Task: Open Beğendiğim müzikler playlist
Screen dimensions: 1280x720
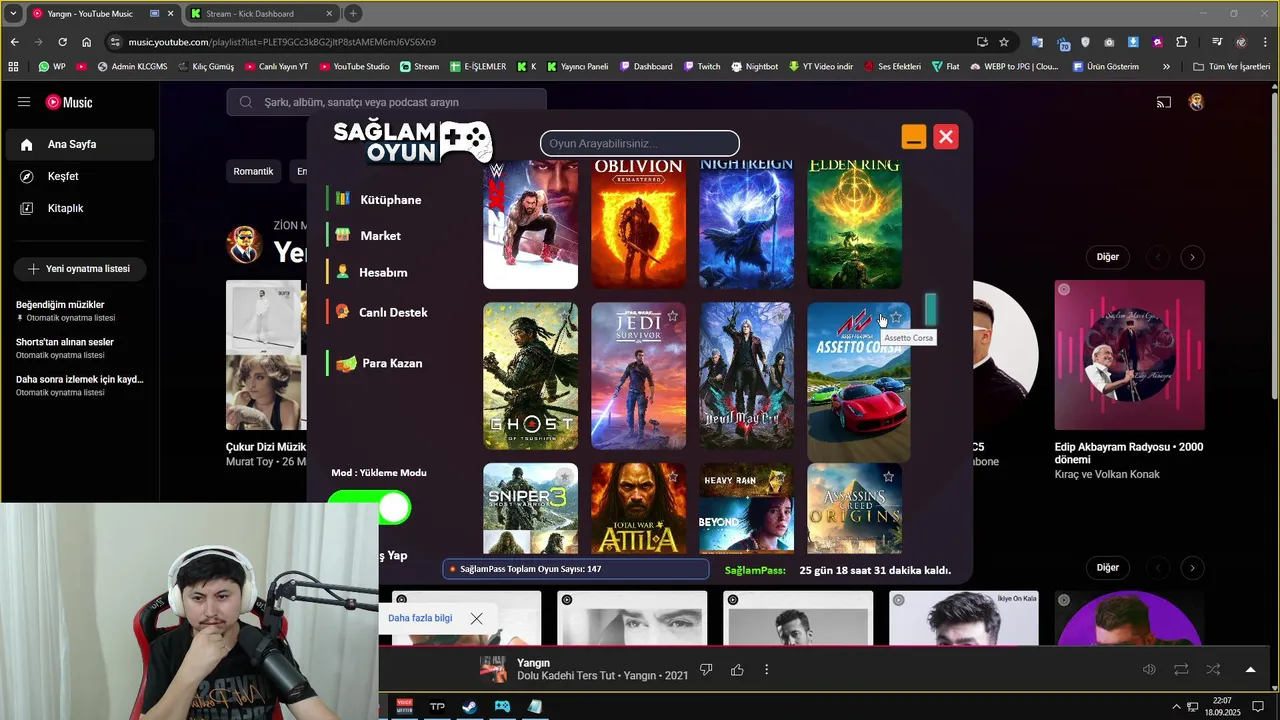Action: tap(80, 311)
